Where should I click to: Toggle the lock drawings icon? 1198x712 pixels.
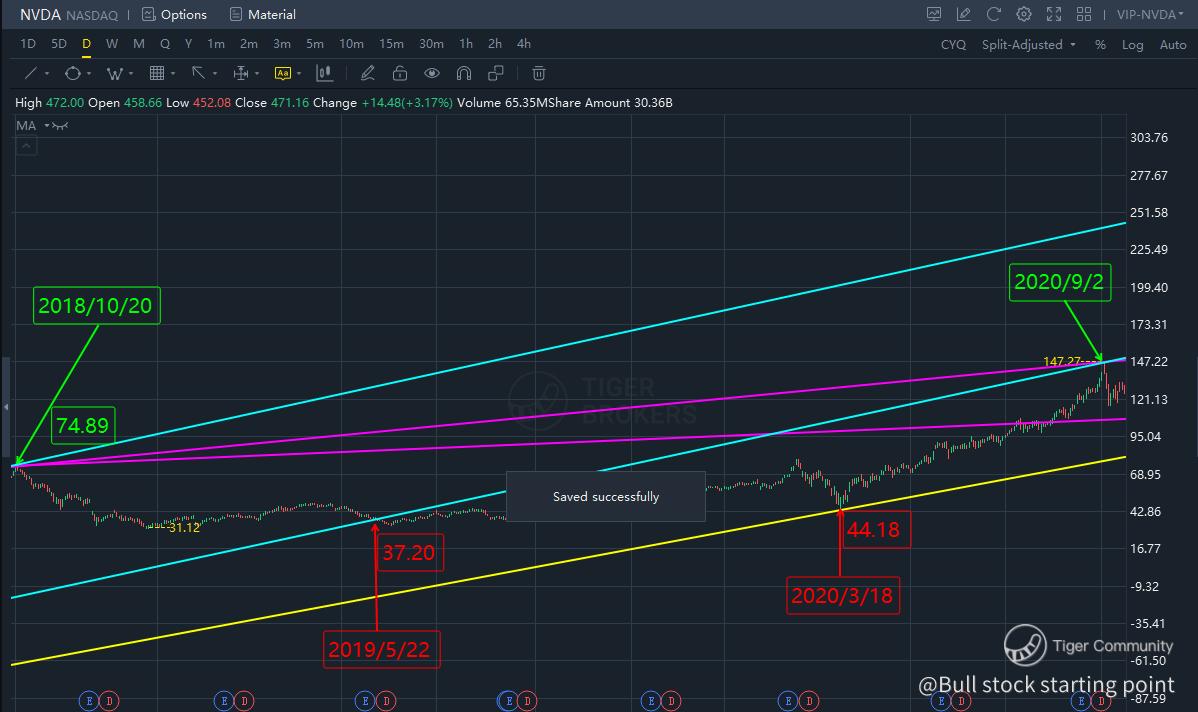pyautogui.click(x=400, y=73)
